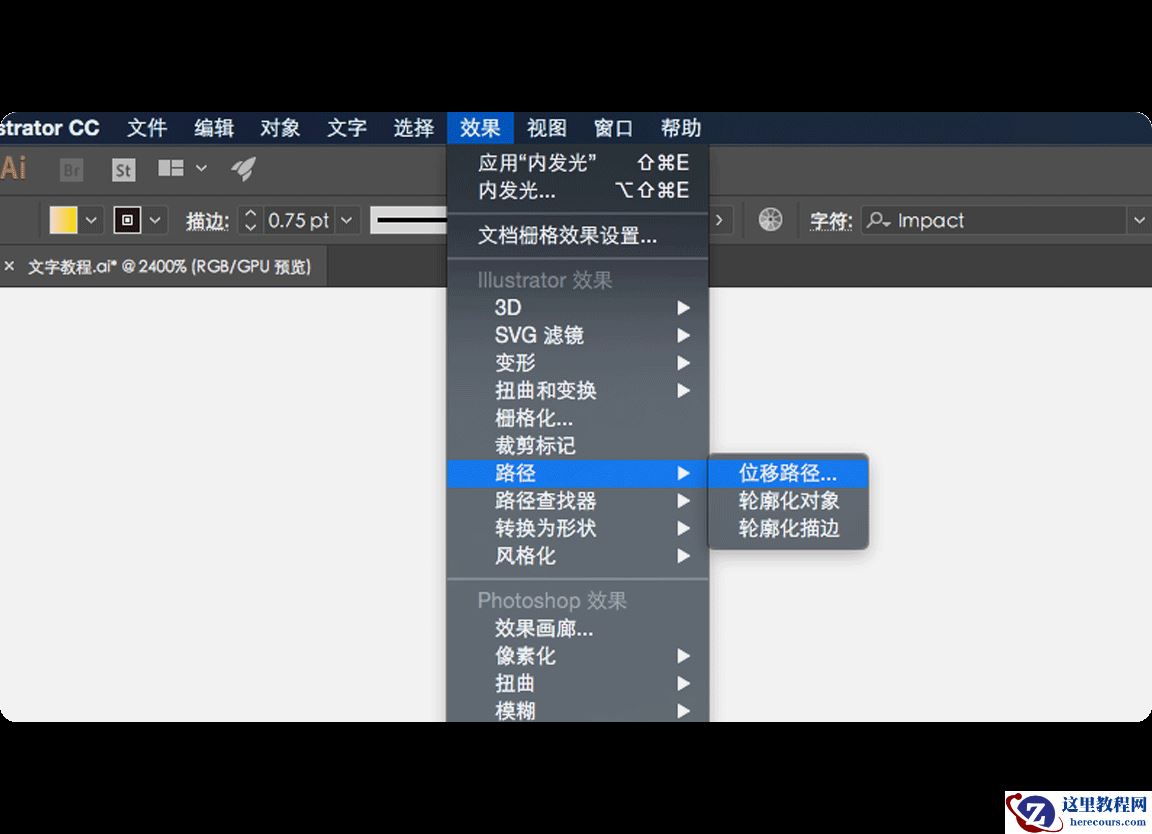1152x834 pixels.
Task: Open the stroke color dropdown arrow
Action: point(153,220)
